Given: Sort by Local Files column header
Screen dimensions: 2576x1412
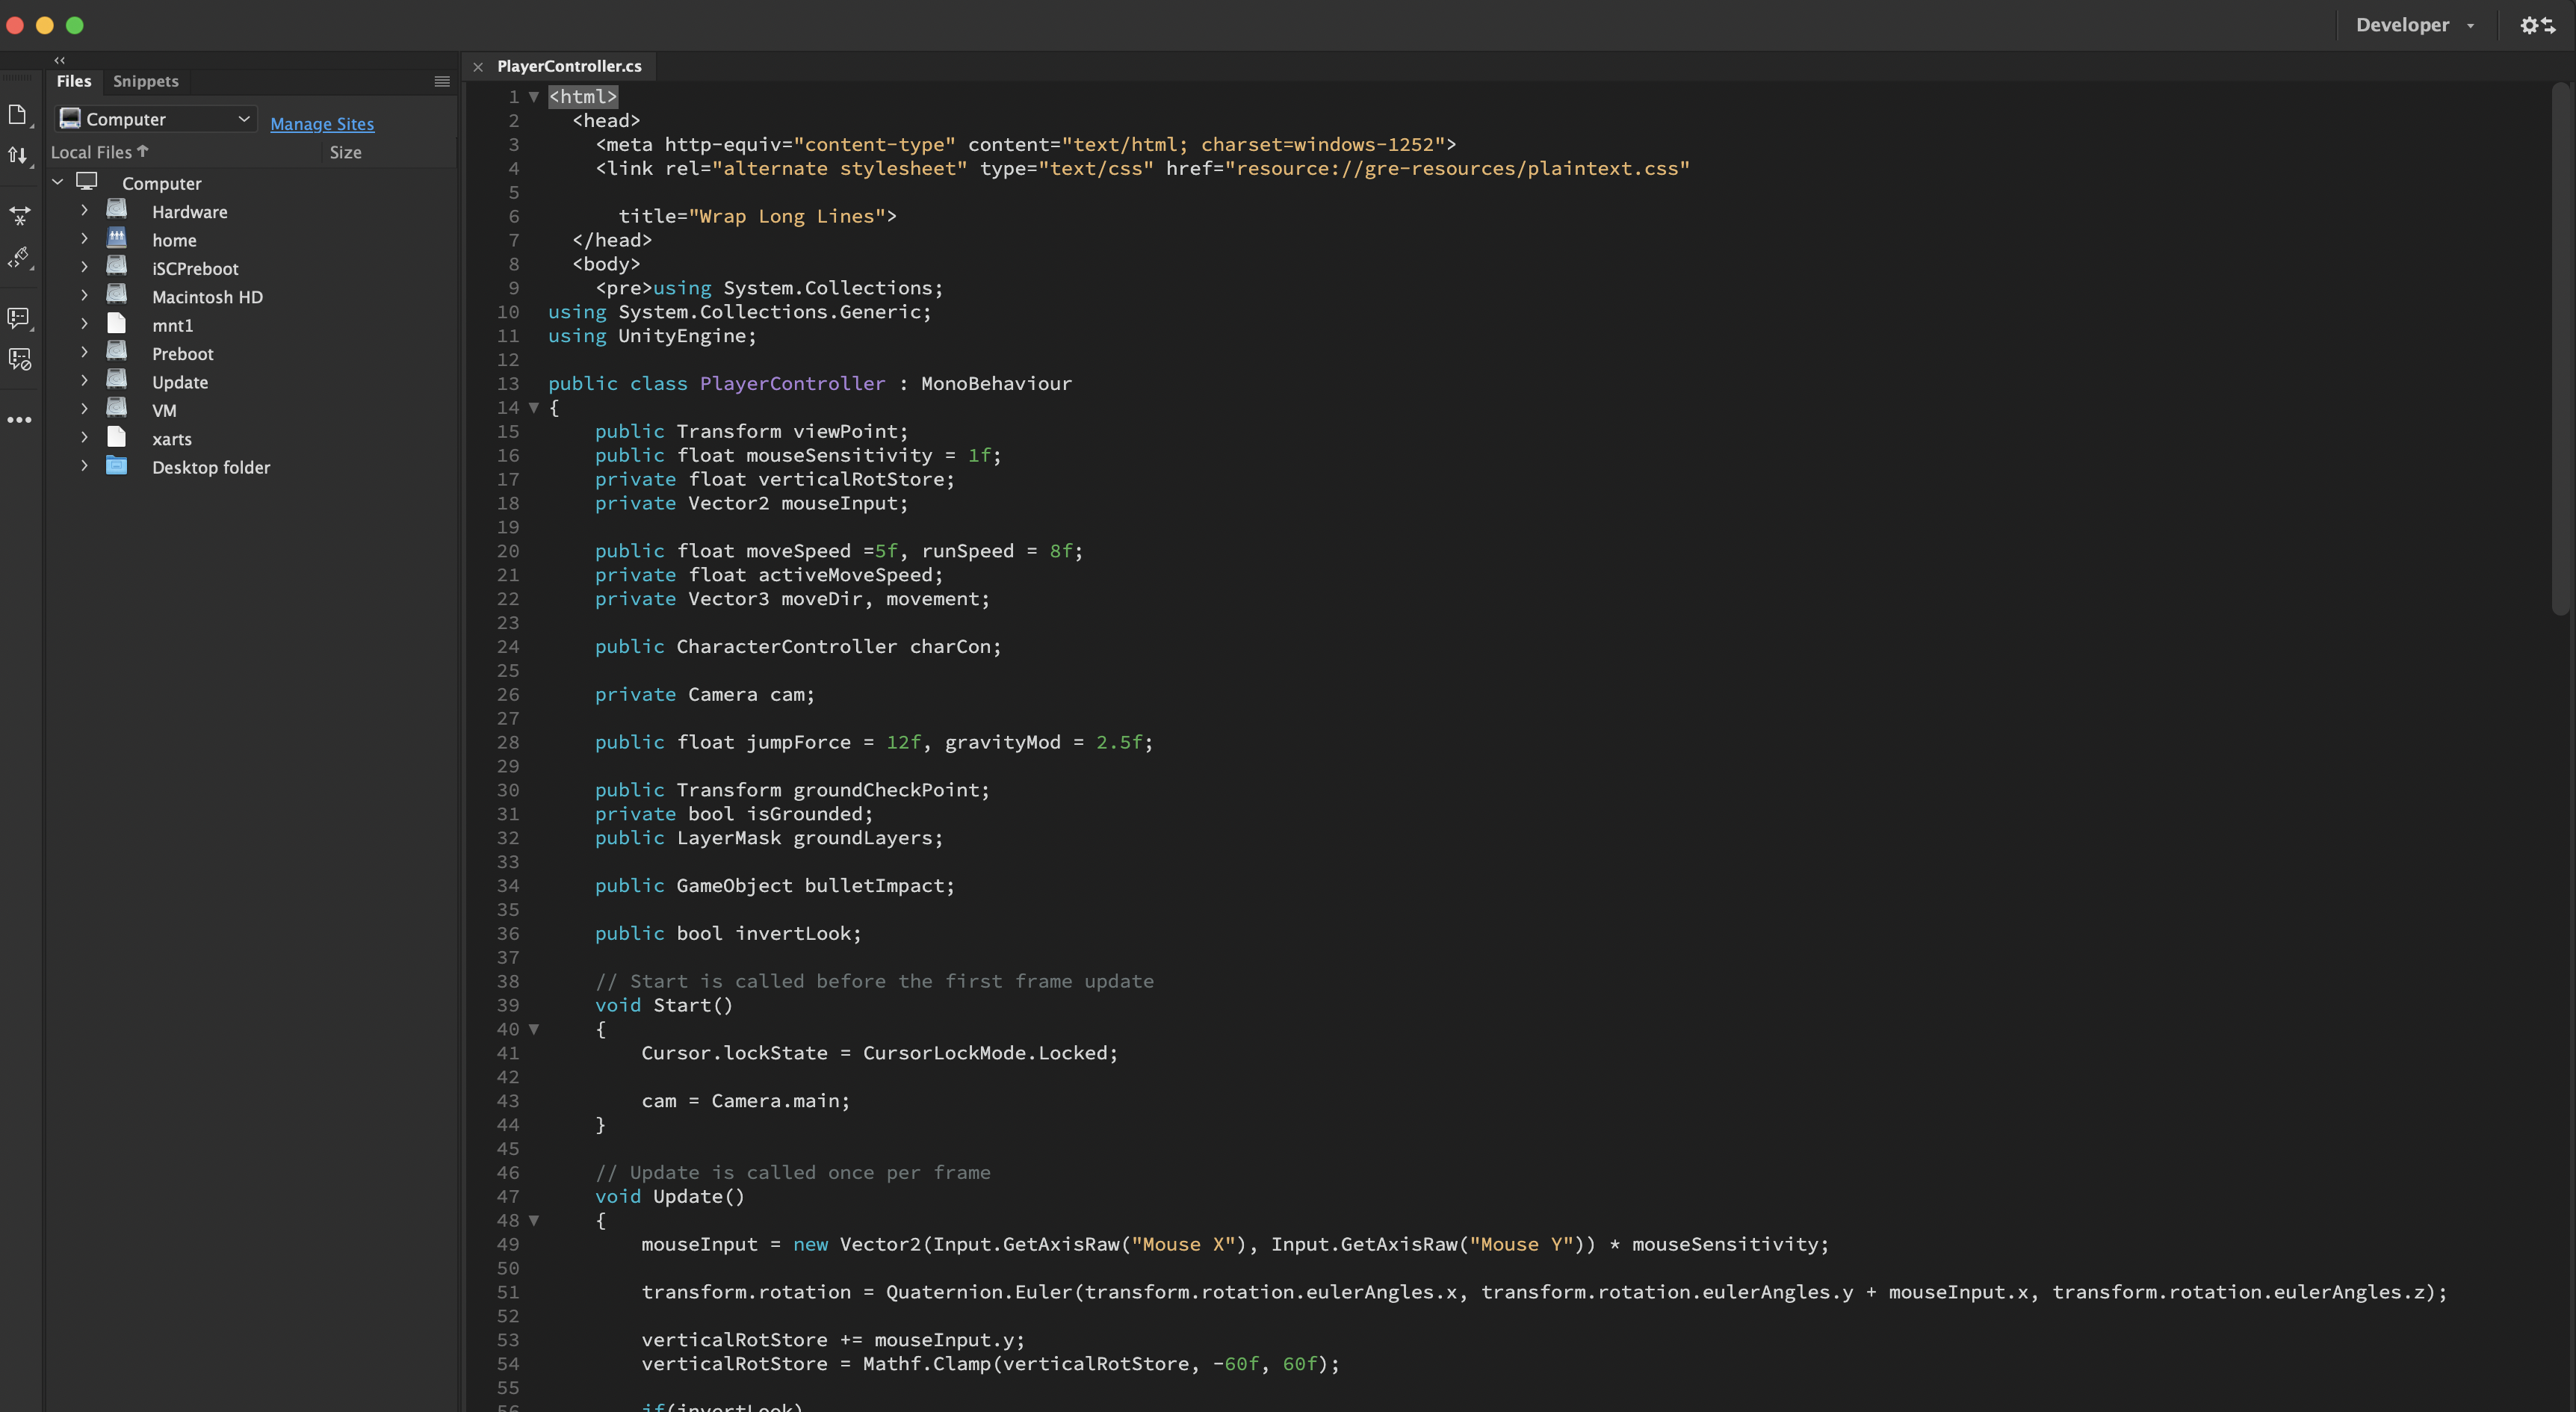Looking at the screenshot, I should (x=99, y=152).
